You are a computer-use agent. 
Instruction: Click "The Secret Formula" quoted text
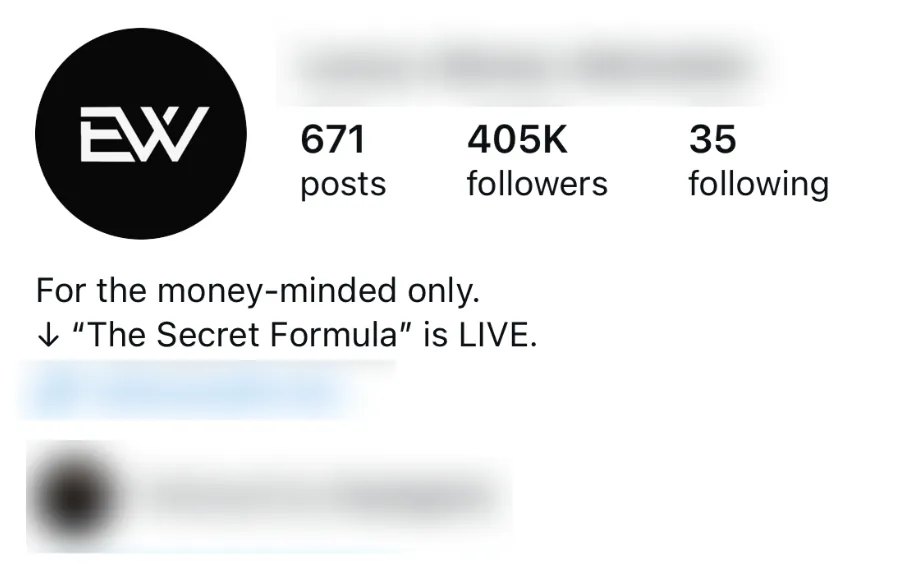coord(240,335)
